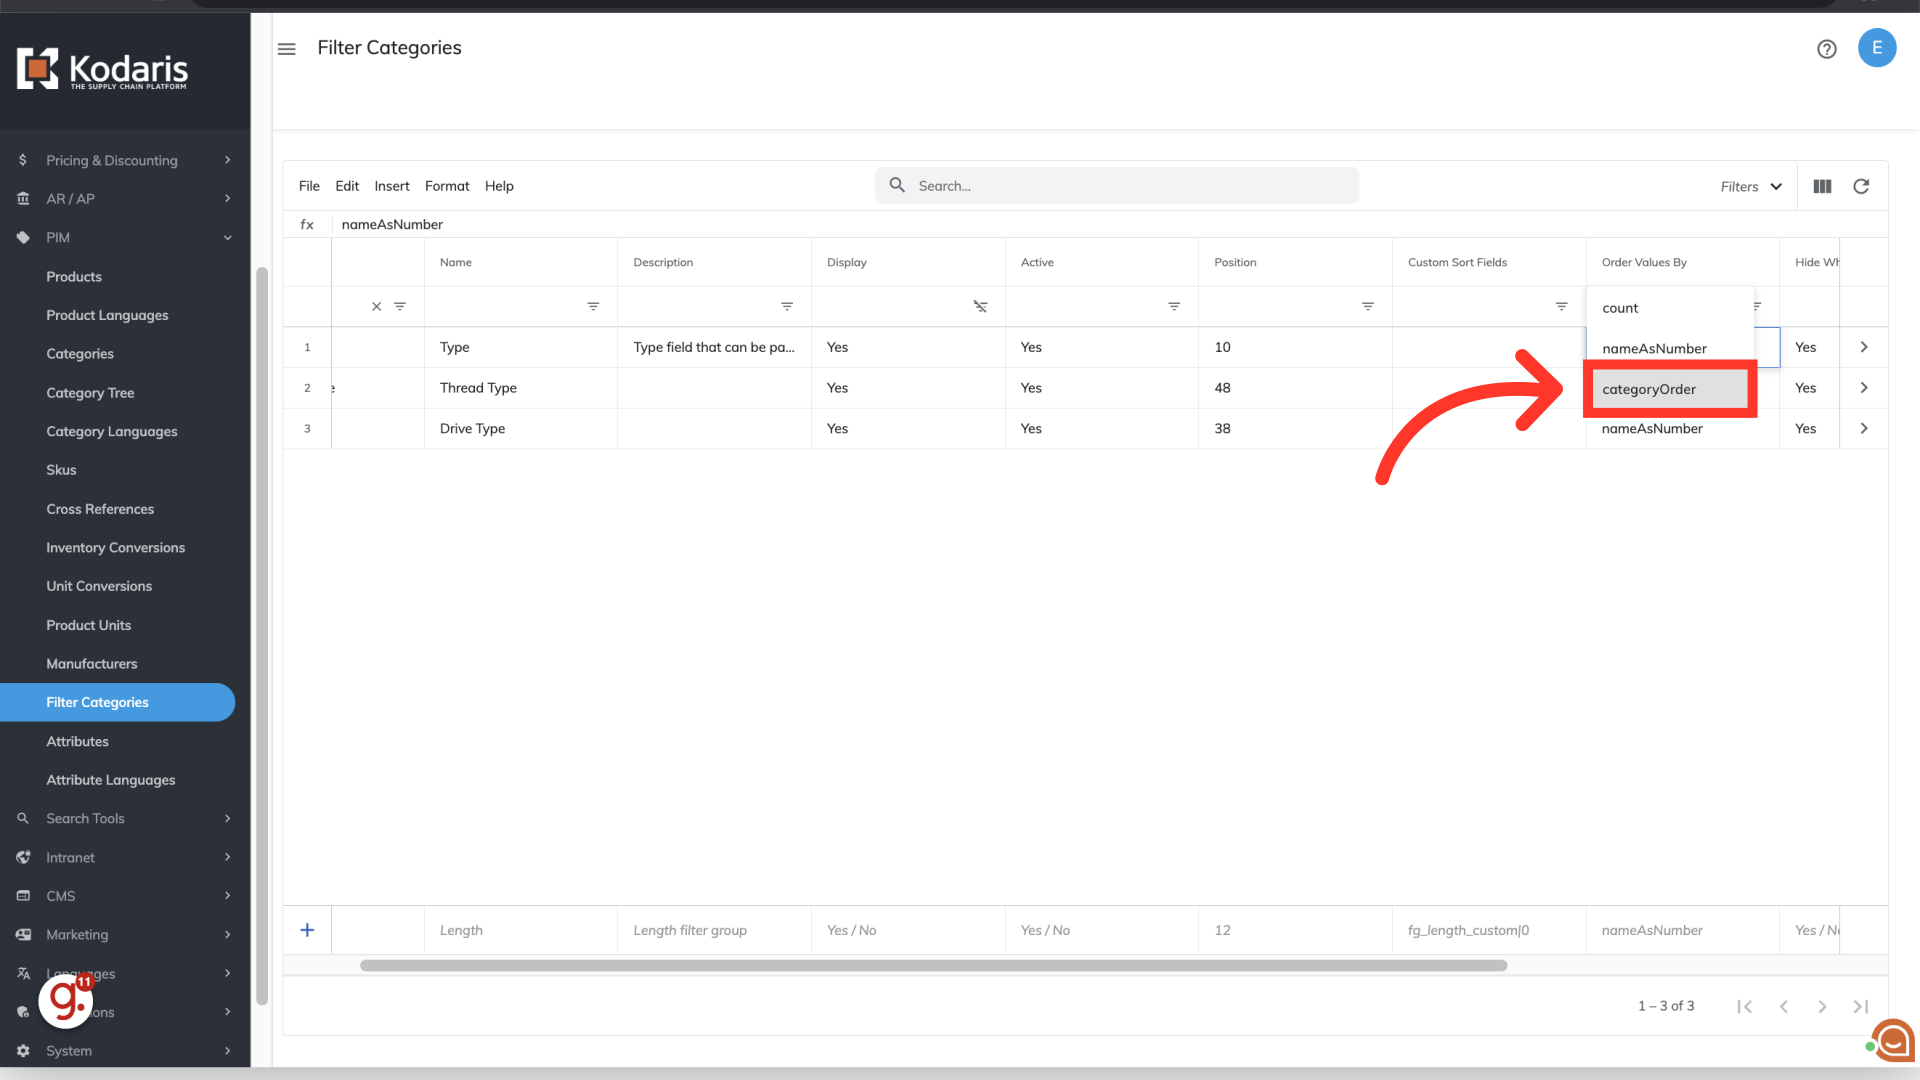Open the Filters dropdown
The image size is (1920, 1080).
click(x=1750, y=187)
